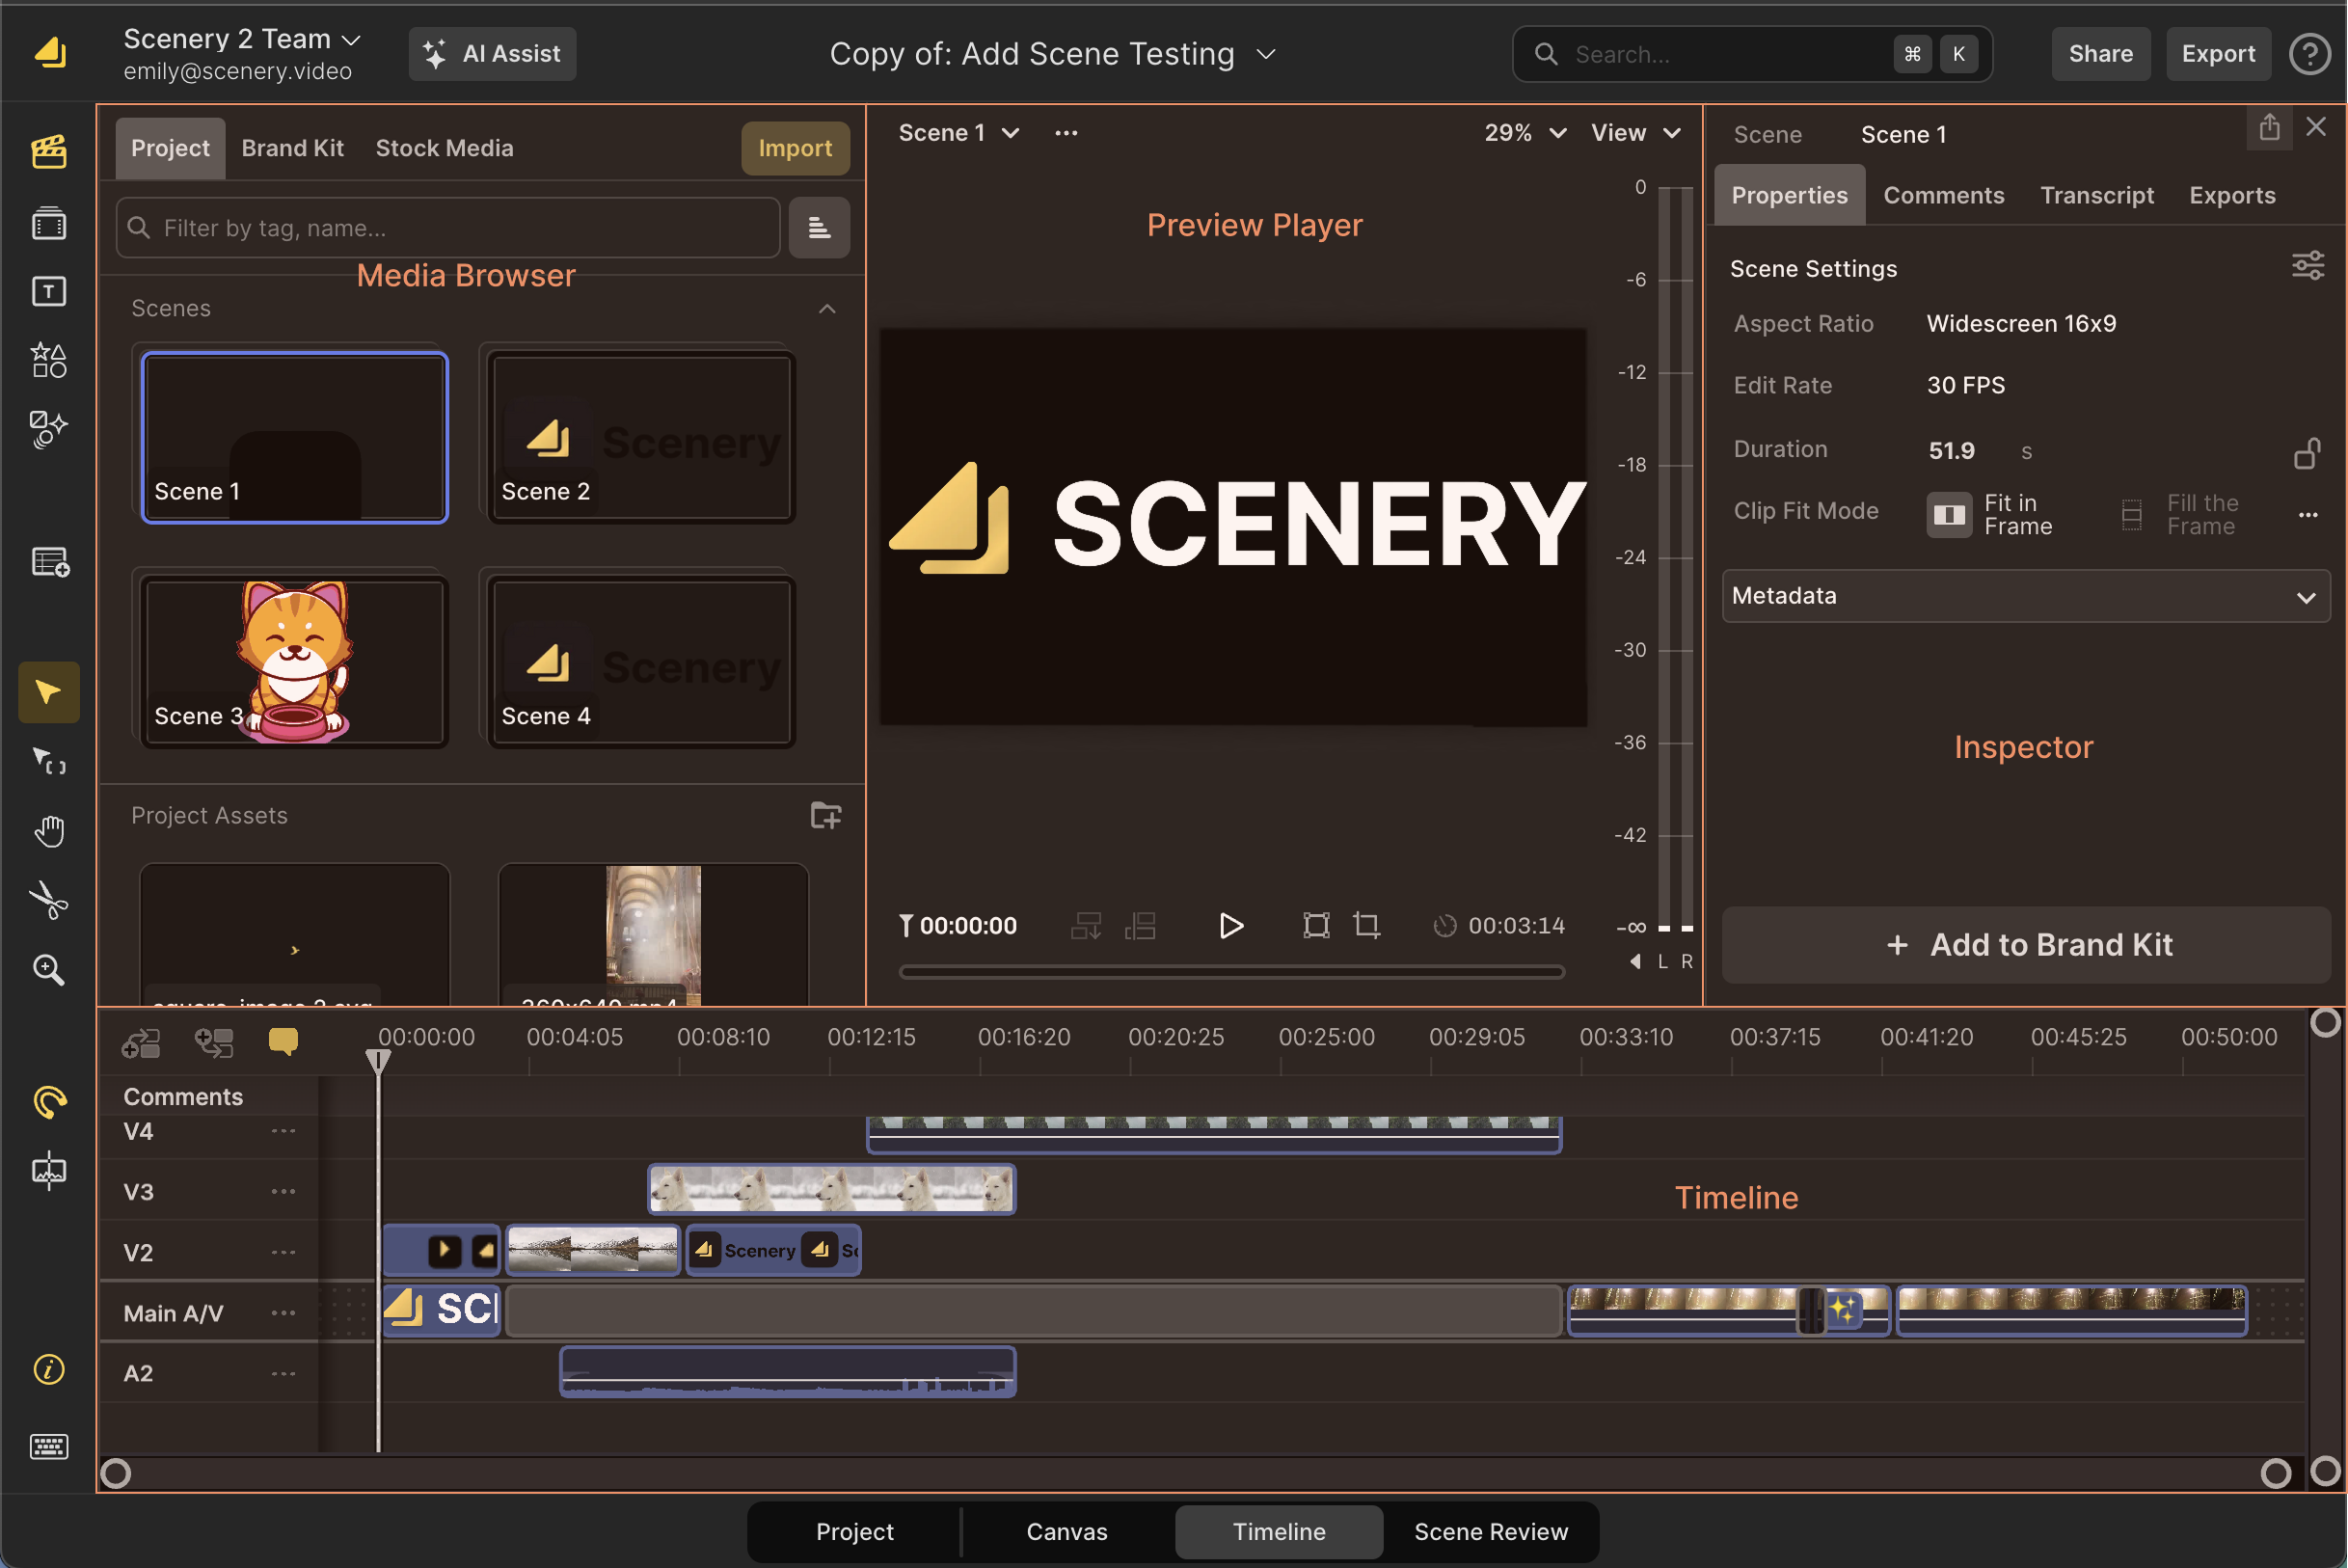This screenshot has height=1568, width=2348.
Task: Toggle the duration lock icon
Action: pos(2307,453)
